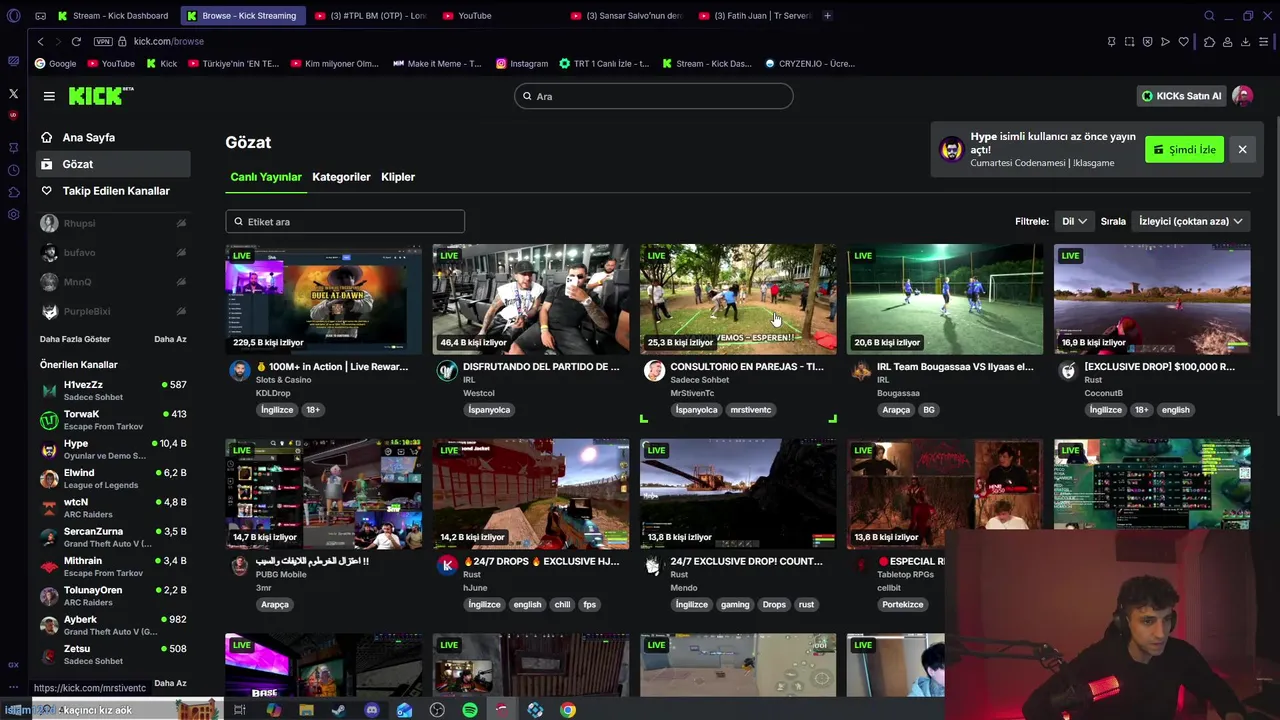Open the browser easy setup sliders icon
Image resolution: width=1280 pixels, height=720 pixels.
pyautogui.click(x=1264, y=41)
